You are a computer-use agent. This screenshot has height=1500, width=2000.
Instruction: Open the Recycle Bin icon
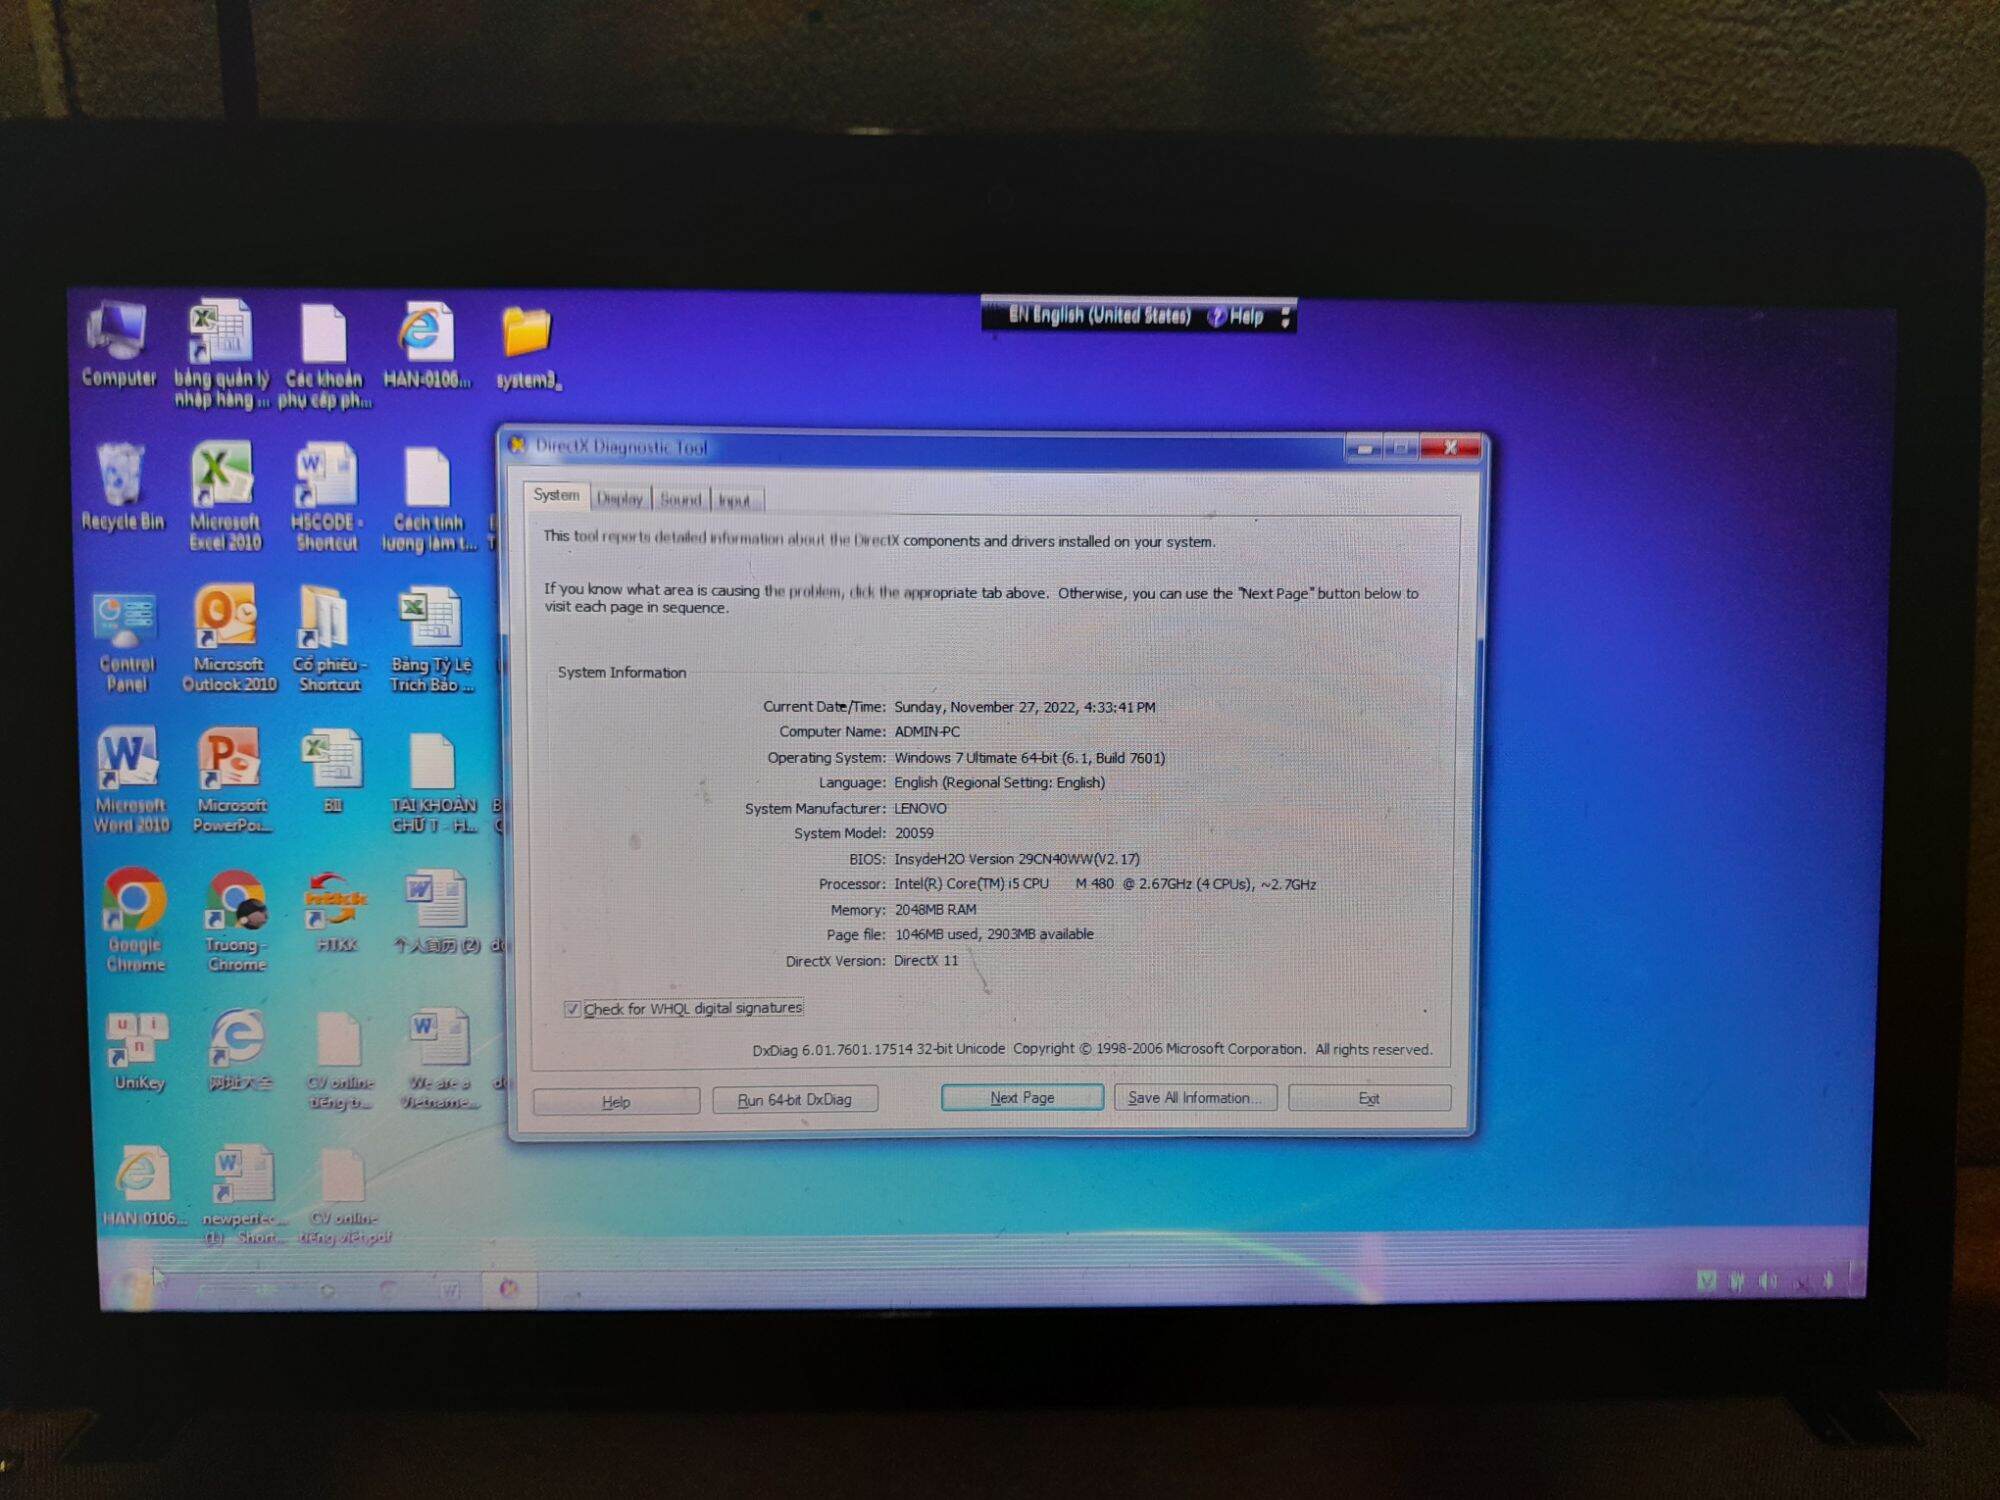pyautogui.click(x=122, y=487)
